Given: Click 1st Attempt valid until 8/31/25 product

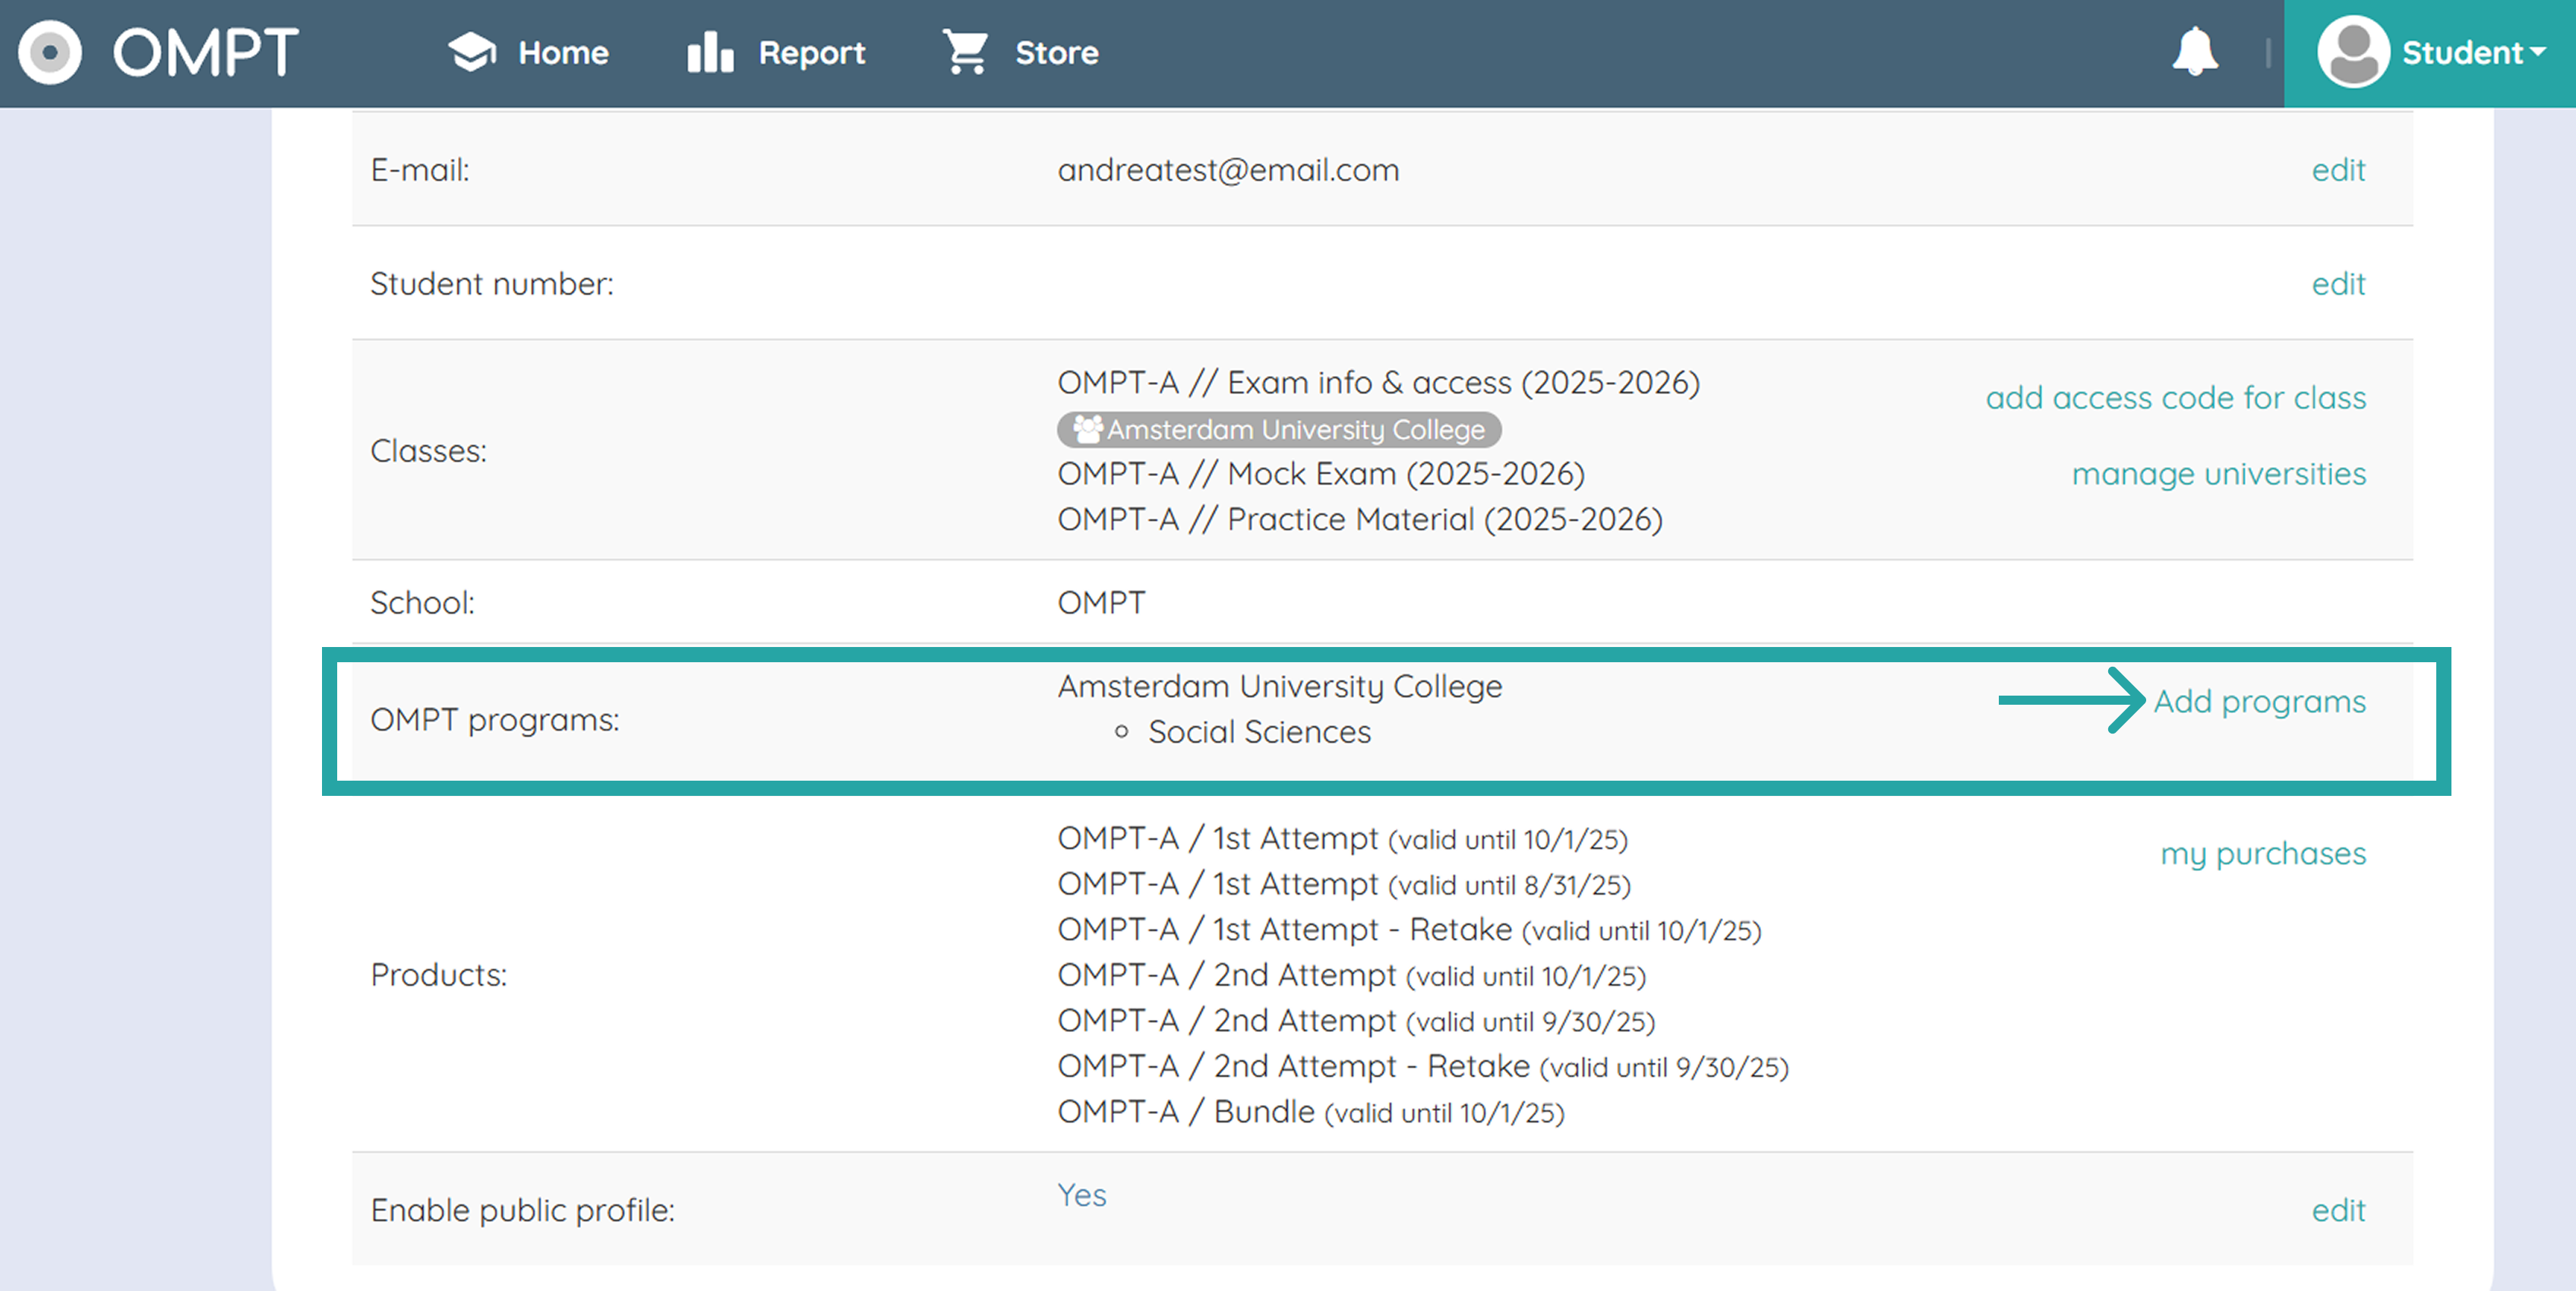Looking at the screenshot, I should (1343, 885).
